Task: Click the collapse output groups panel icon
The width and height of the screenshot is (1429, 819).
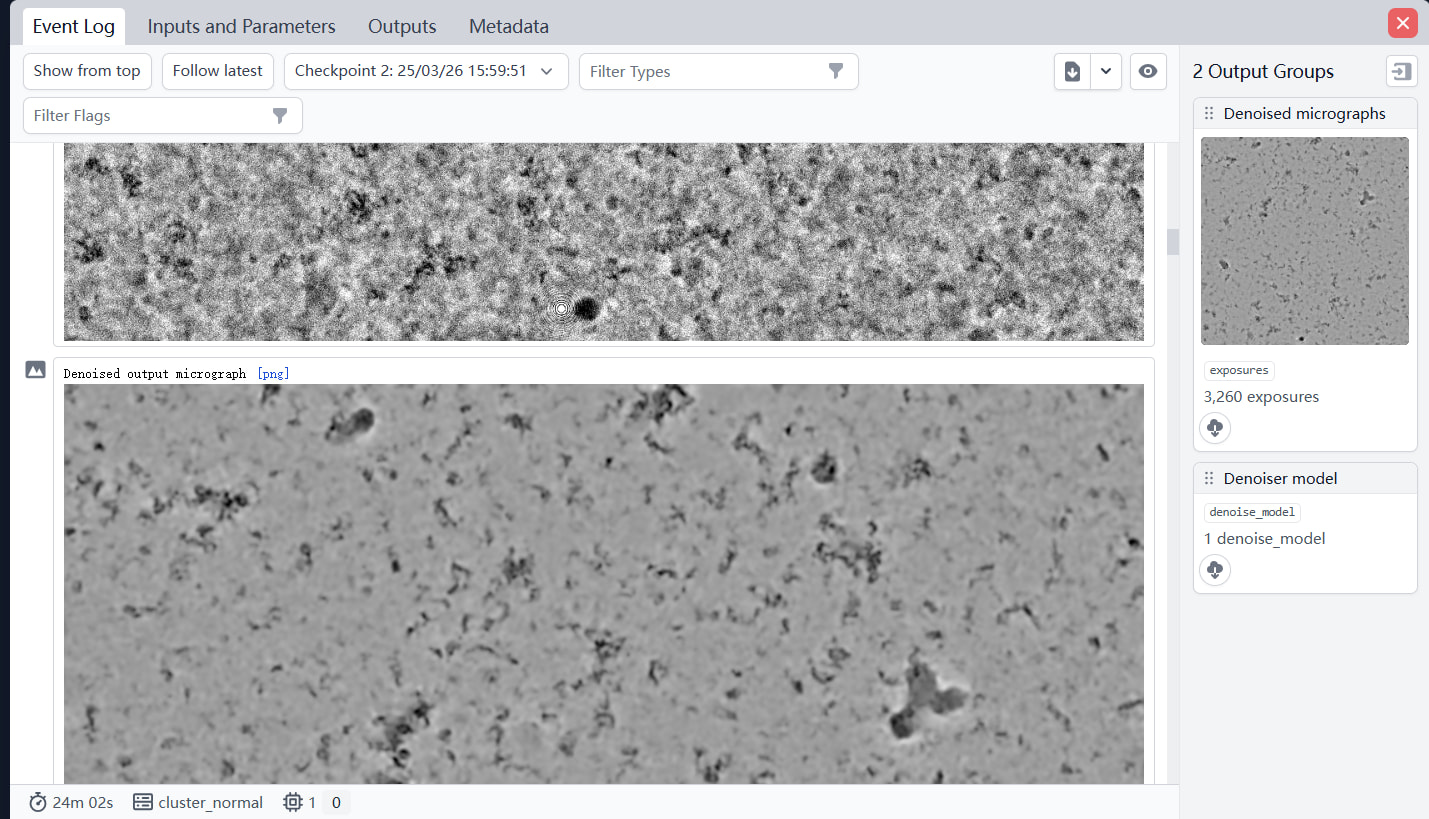Action: point(1401,71)
